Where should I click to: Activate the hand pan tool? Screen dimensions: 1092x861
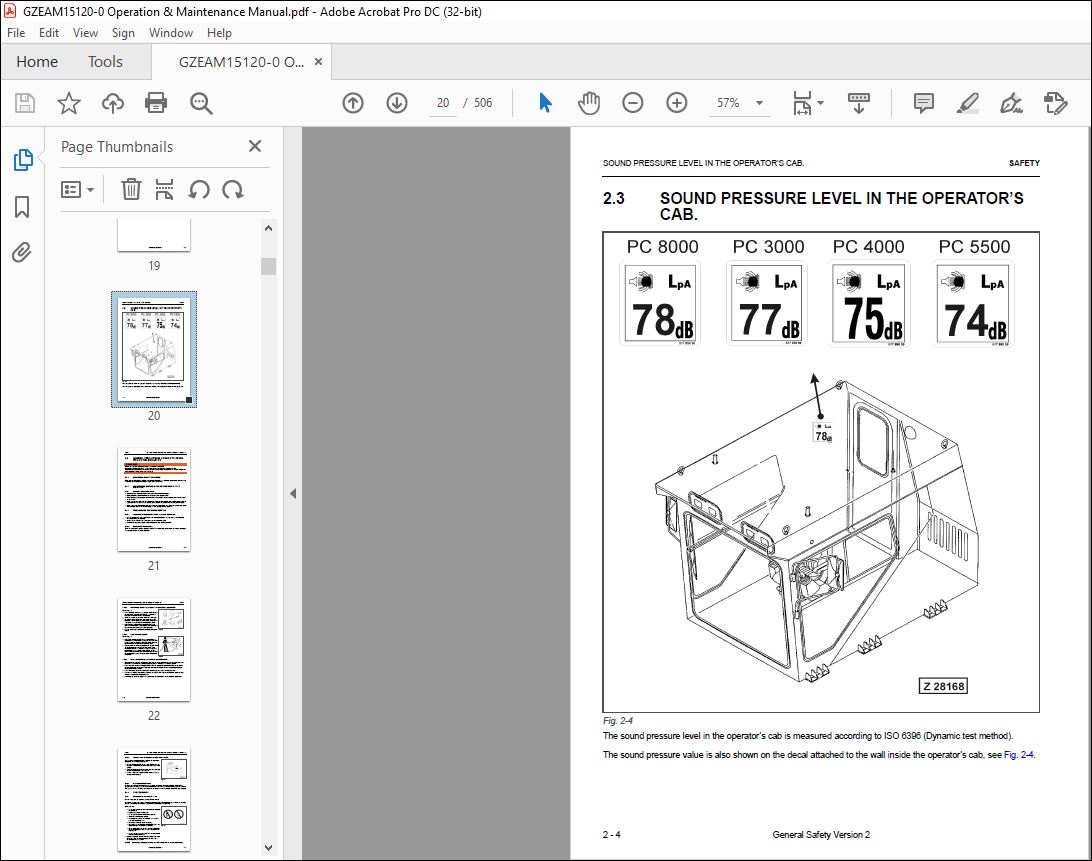588,103
